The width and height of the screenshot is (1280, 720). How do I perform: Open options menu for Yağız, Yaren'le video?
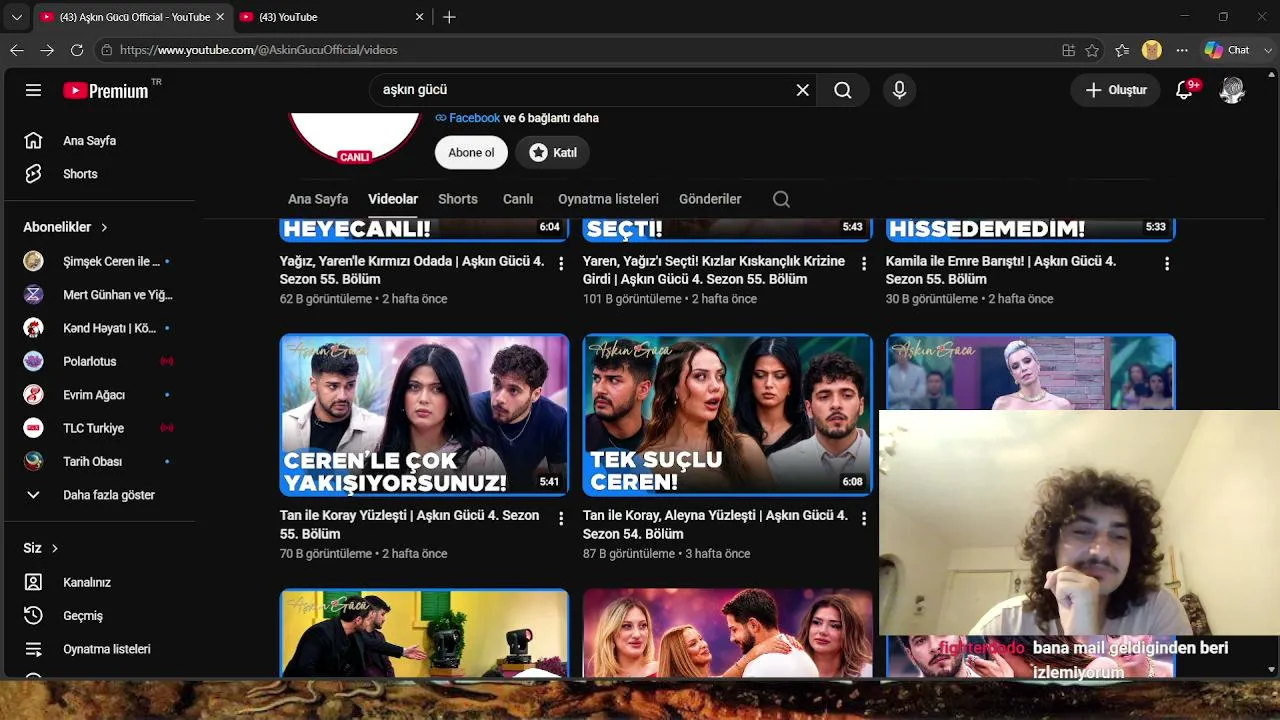point(561,263)
